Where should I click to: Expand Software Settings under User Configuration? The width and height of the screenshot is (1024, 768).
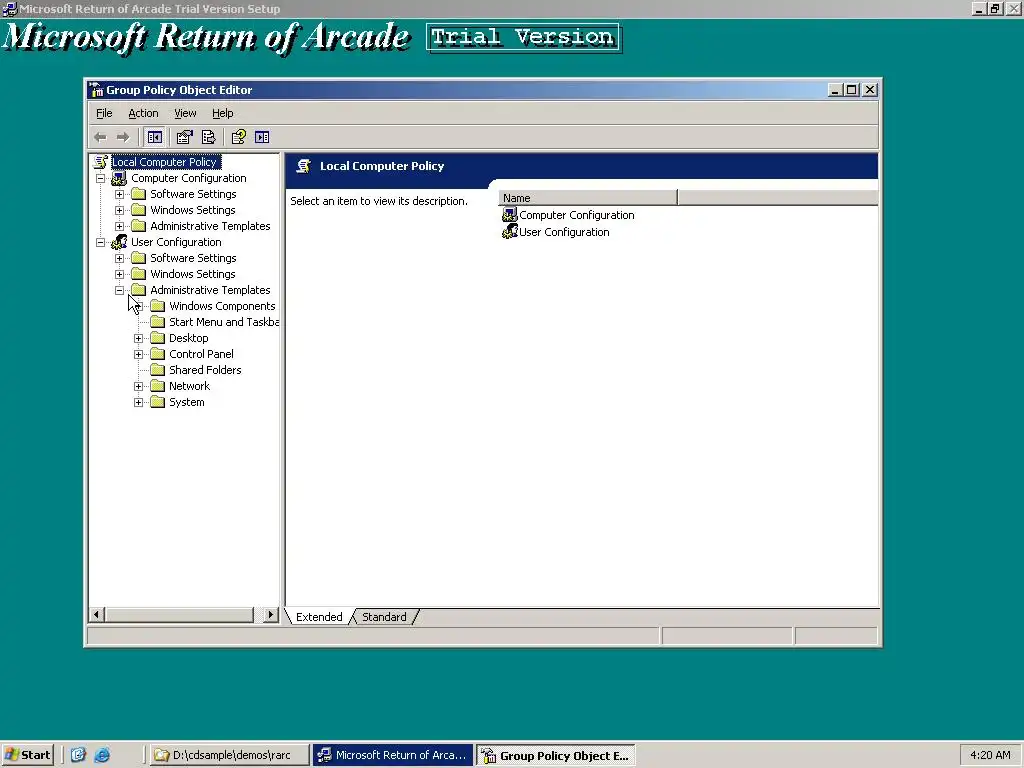[120, 259]
